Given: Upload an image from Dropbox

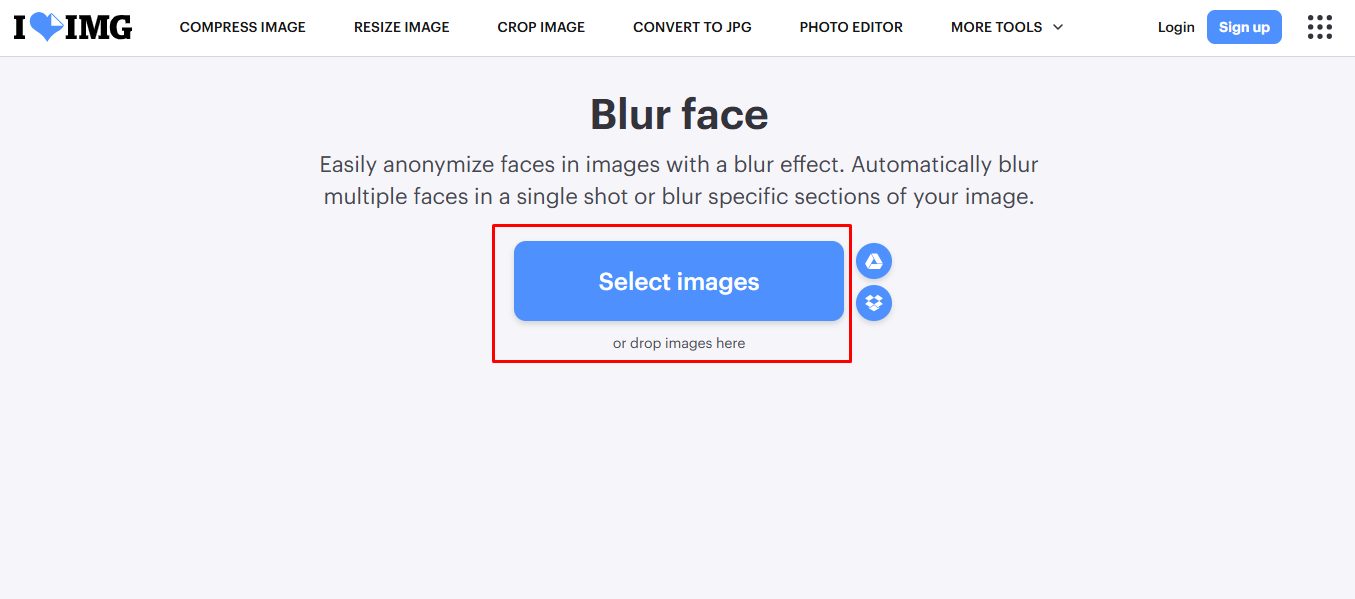Looking at the screenshot, I should (x=874, y=303).
